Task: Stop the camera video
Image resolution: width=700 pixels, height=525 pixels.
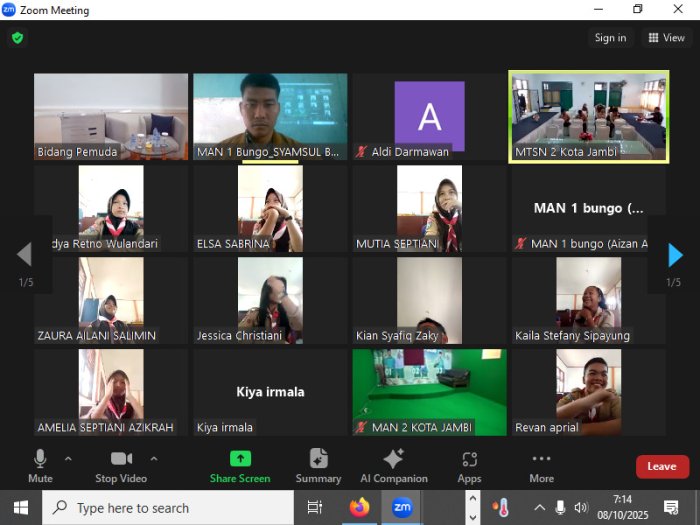Action: pos(121,466)
